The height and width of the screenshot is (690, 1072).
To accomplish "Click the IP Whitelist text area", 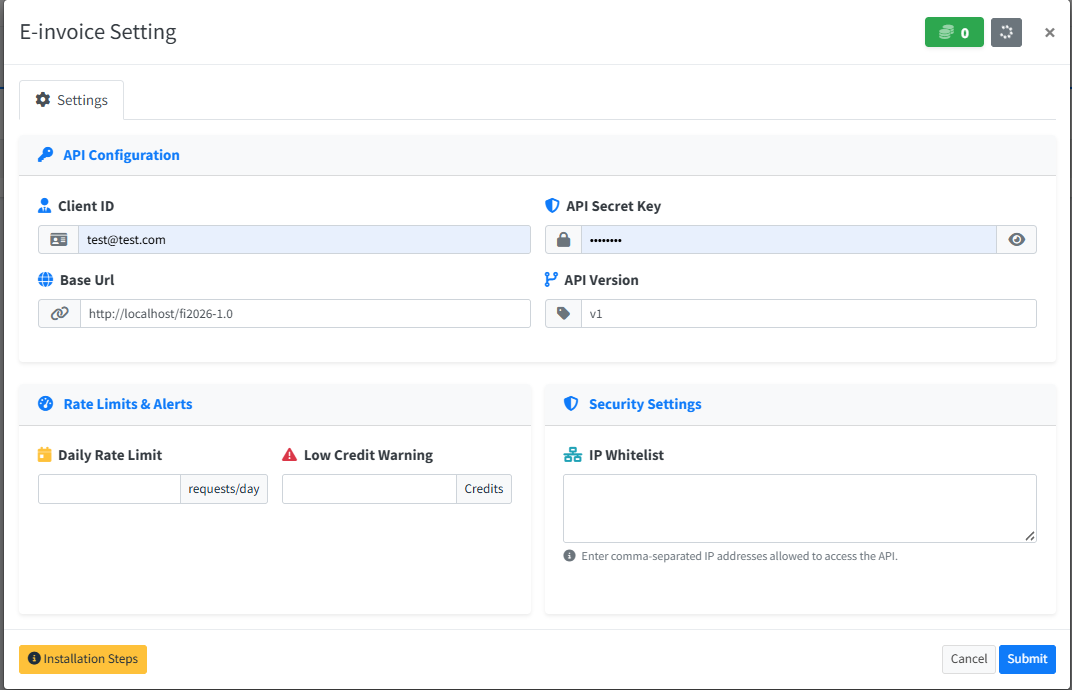I will [x=799, y=508].
